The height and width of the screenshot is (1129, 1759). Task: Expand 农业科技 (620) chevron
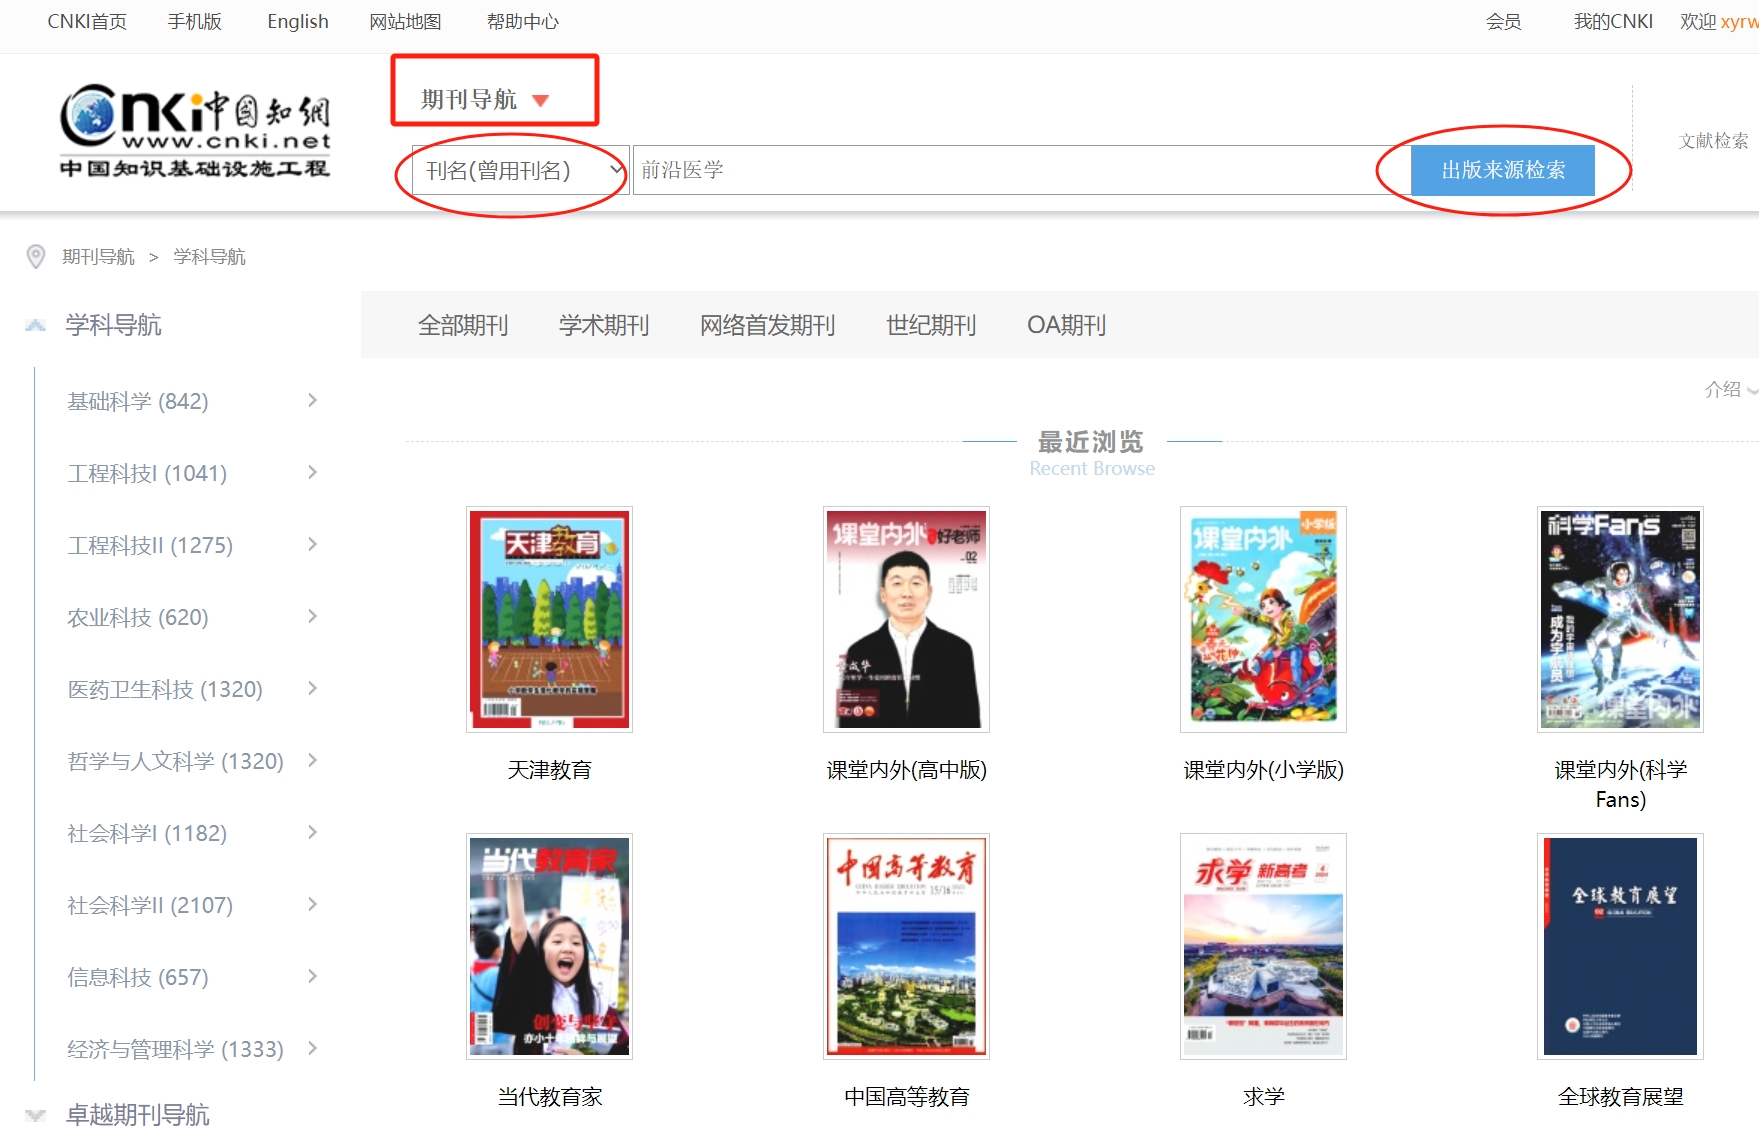(312, 616)
